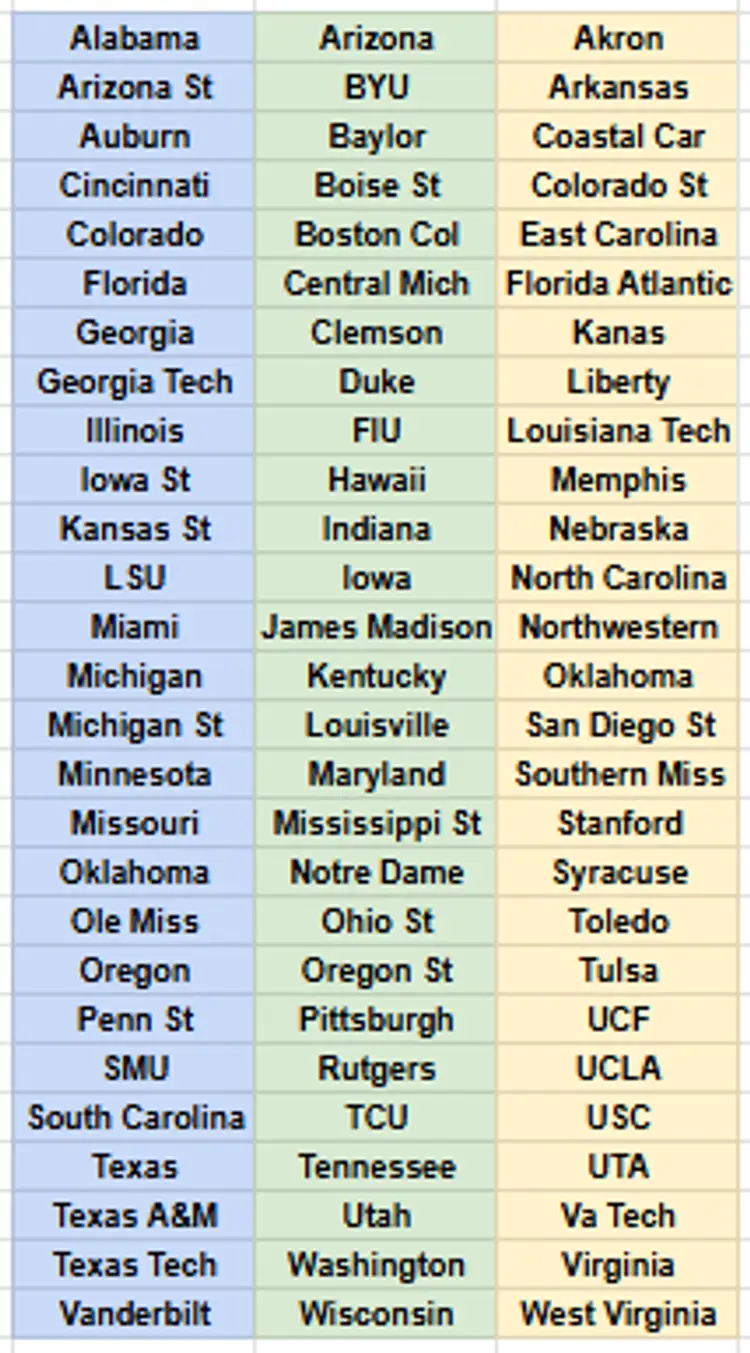Click the misspelled Kanas cell

[618, 332]
